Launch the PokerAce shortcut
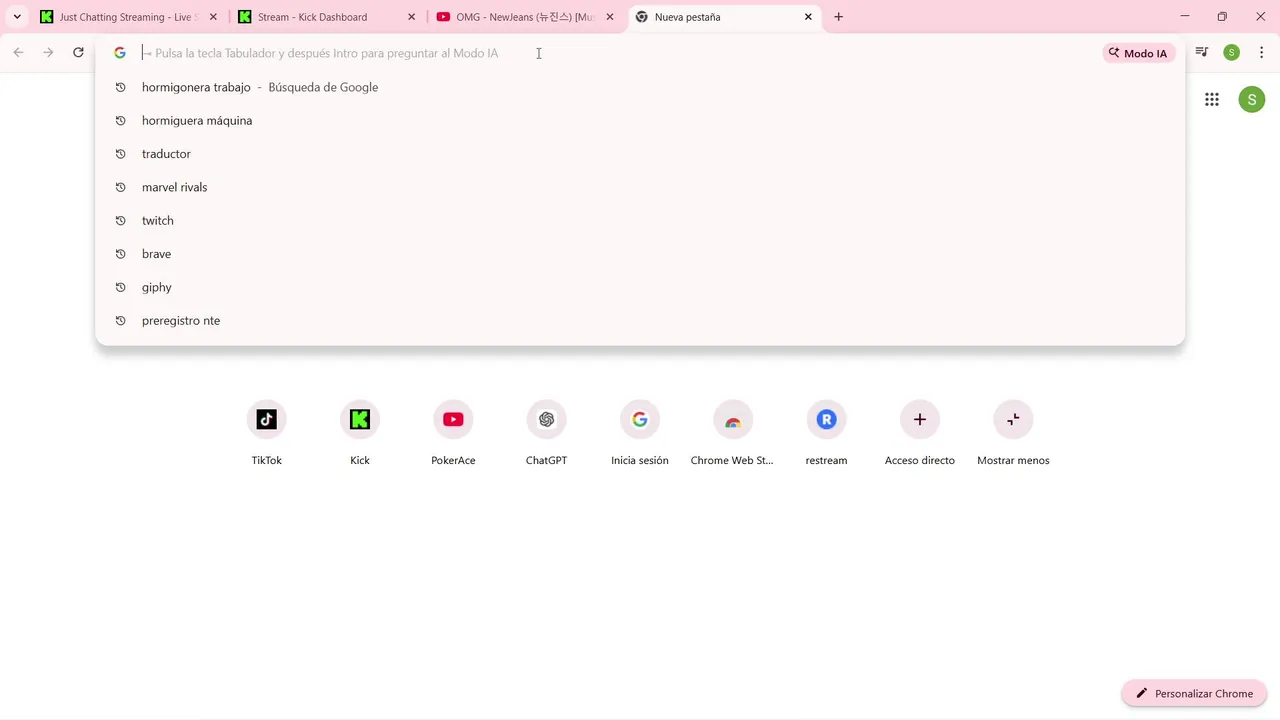Viewport: 1280px width, 720px height. (x=453, y=420)
